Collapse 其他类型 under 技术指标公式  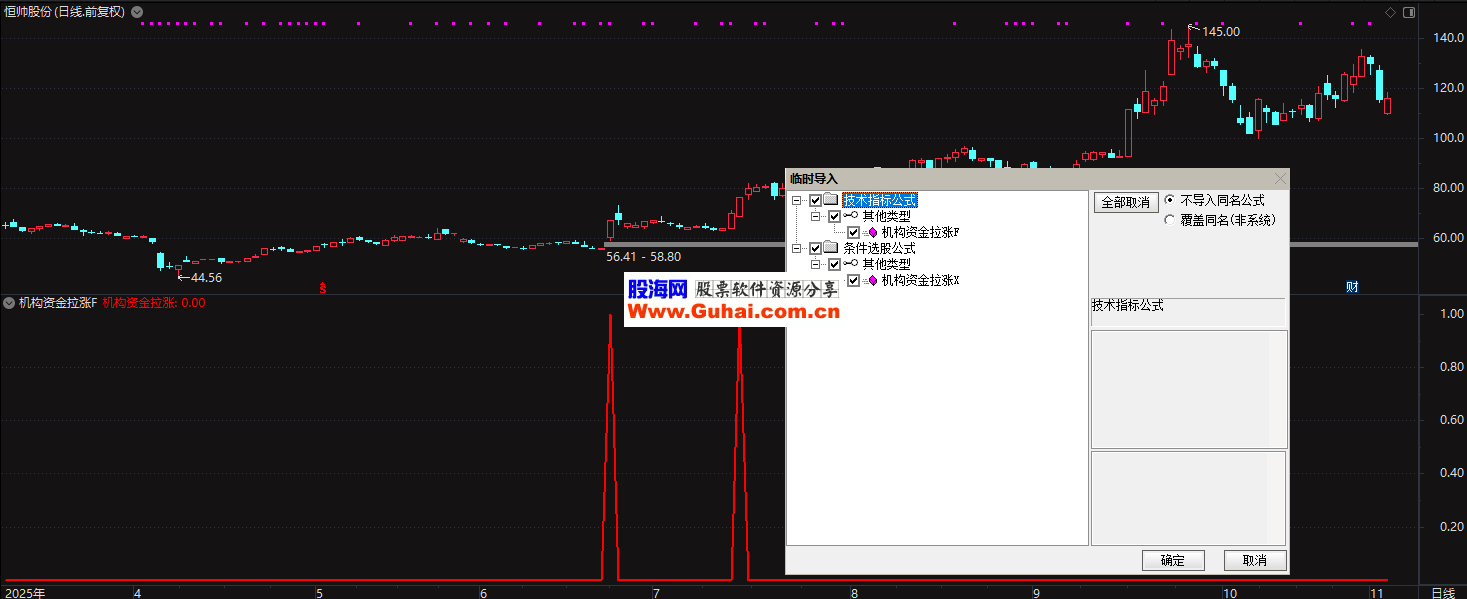pyautogui.click(x=816, y=216)
